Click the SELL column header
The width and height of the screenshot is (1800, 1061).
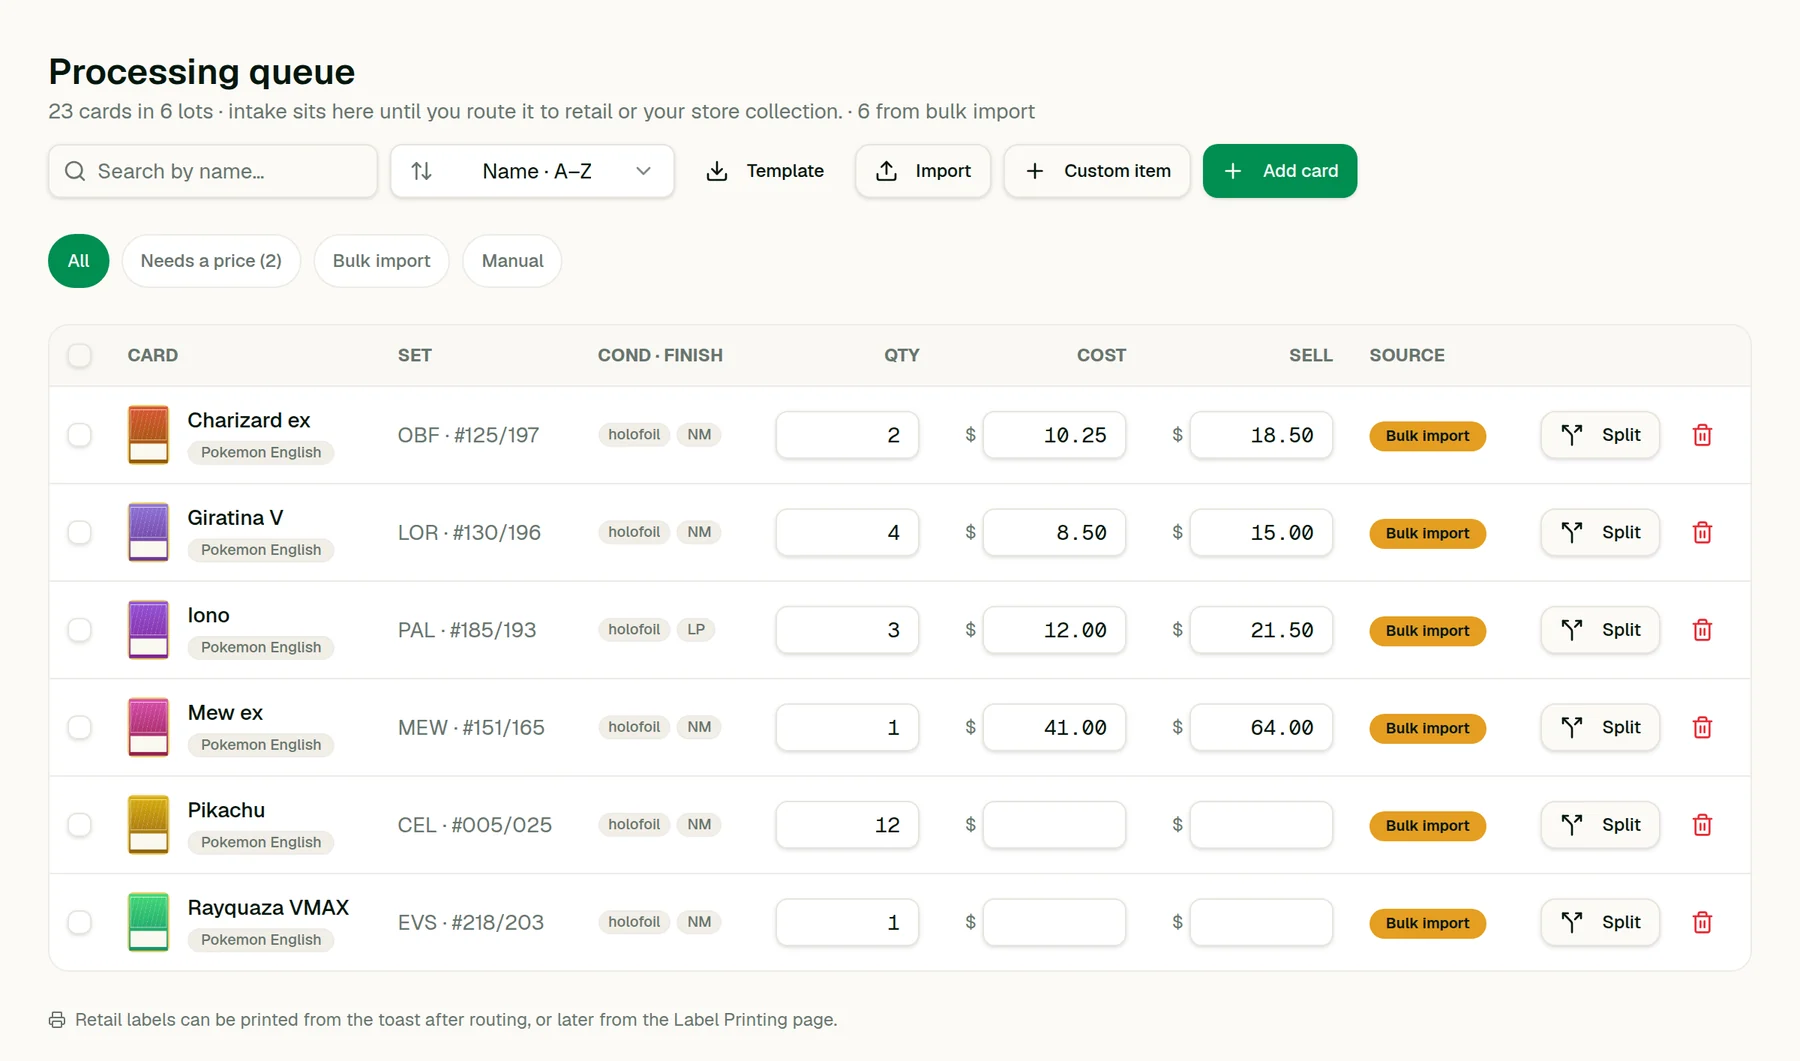coord(1310,355)
